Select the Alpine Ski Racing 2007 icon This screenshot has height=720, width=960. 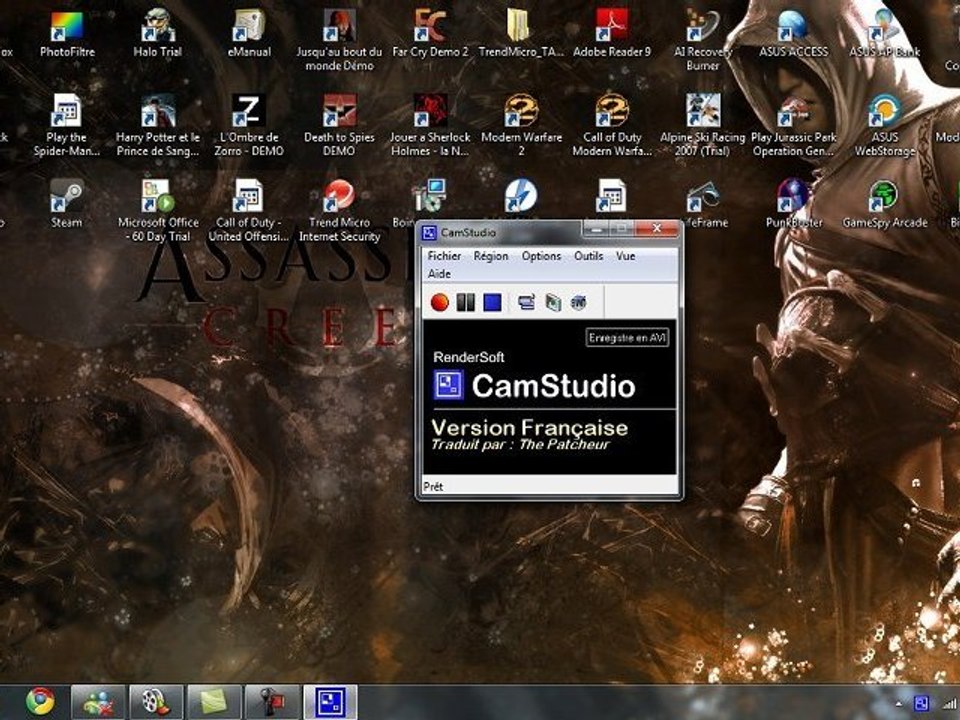tap(702, 126)
